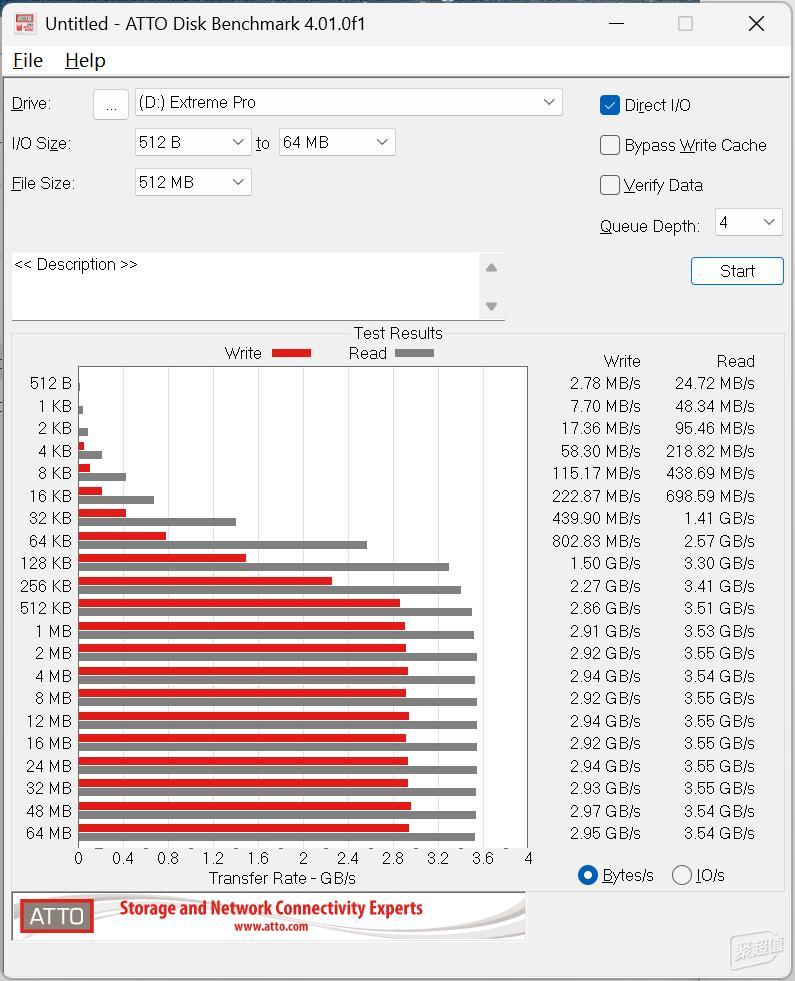Click the Test Results heading
795x981 pixels.
tap(398, 333)
